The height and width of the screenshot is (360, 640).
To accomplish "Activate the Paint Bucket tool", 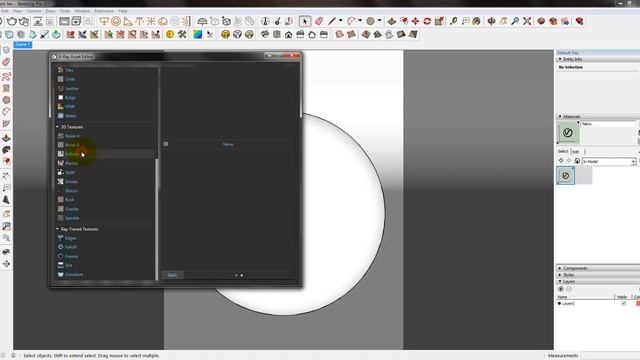I will pos(476,21).
